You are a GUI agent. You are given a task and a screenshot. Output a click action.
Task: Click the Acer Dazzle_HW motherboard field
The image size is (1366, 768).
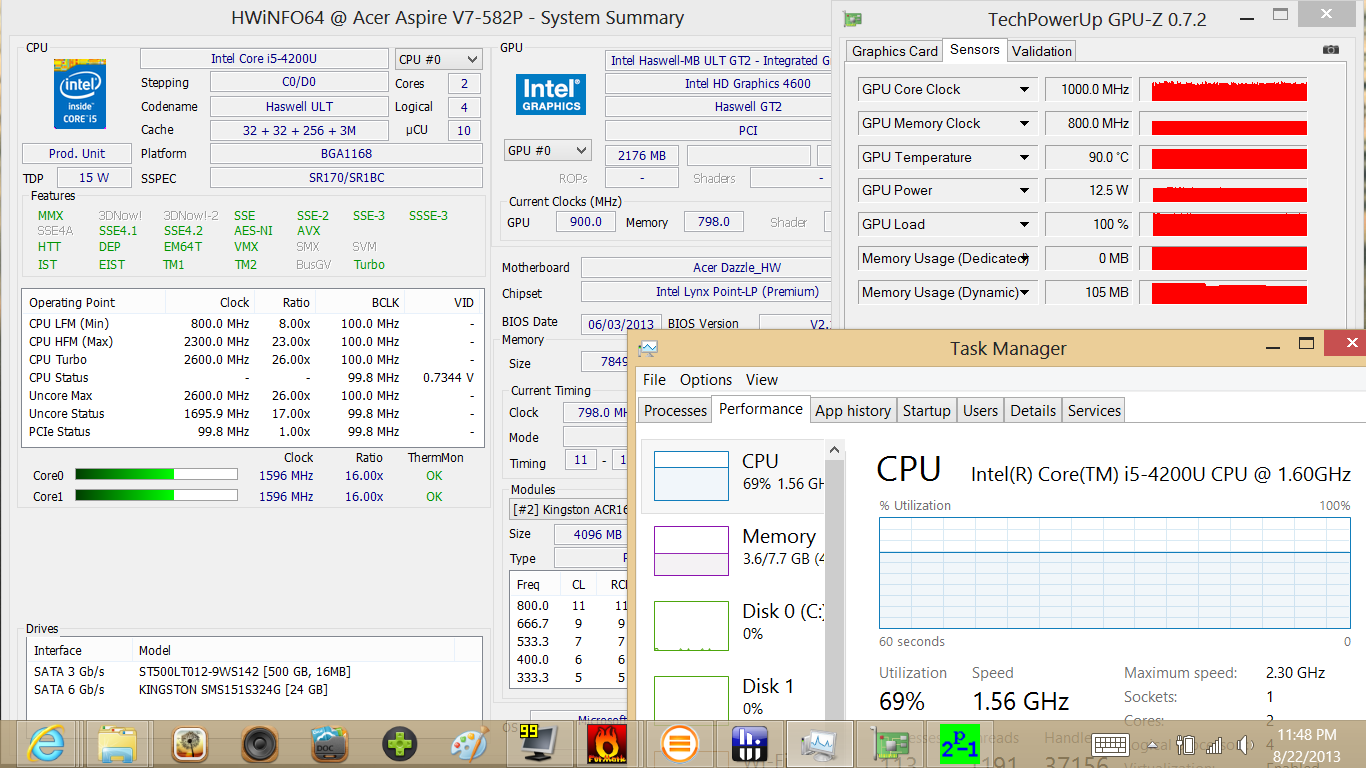708,267
